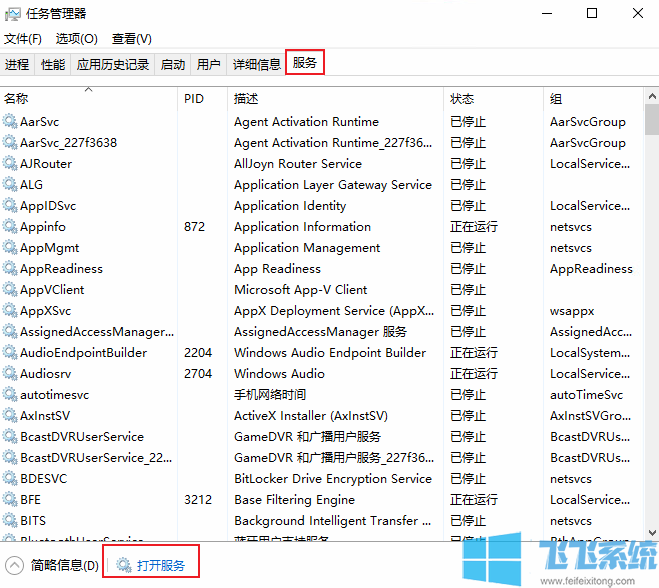659x588 pixels.
Task: Click the gear icon next to Appinfo
Action: tap(10, 227)
